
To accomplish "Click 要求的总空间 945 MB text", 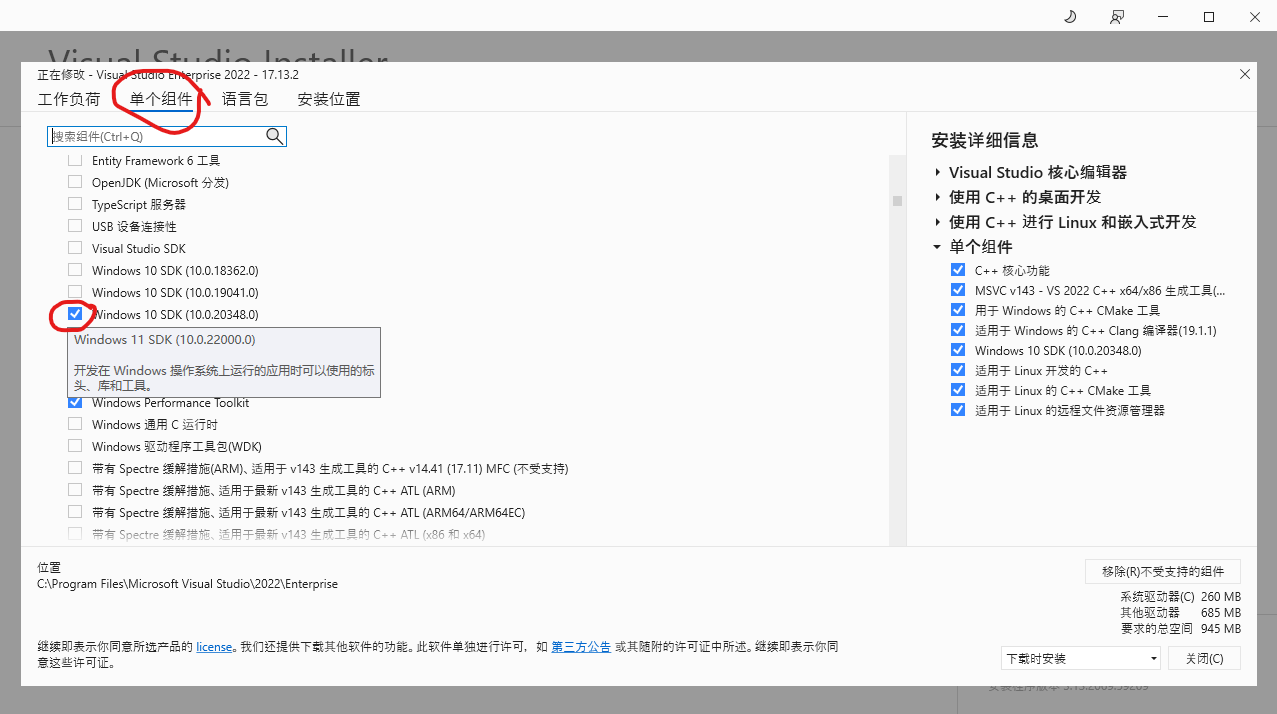I will pos(1181,629).
